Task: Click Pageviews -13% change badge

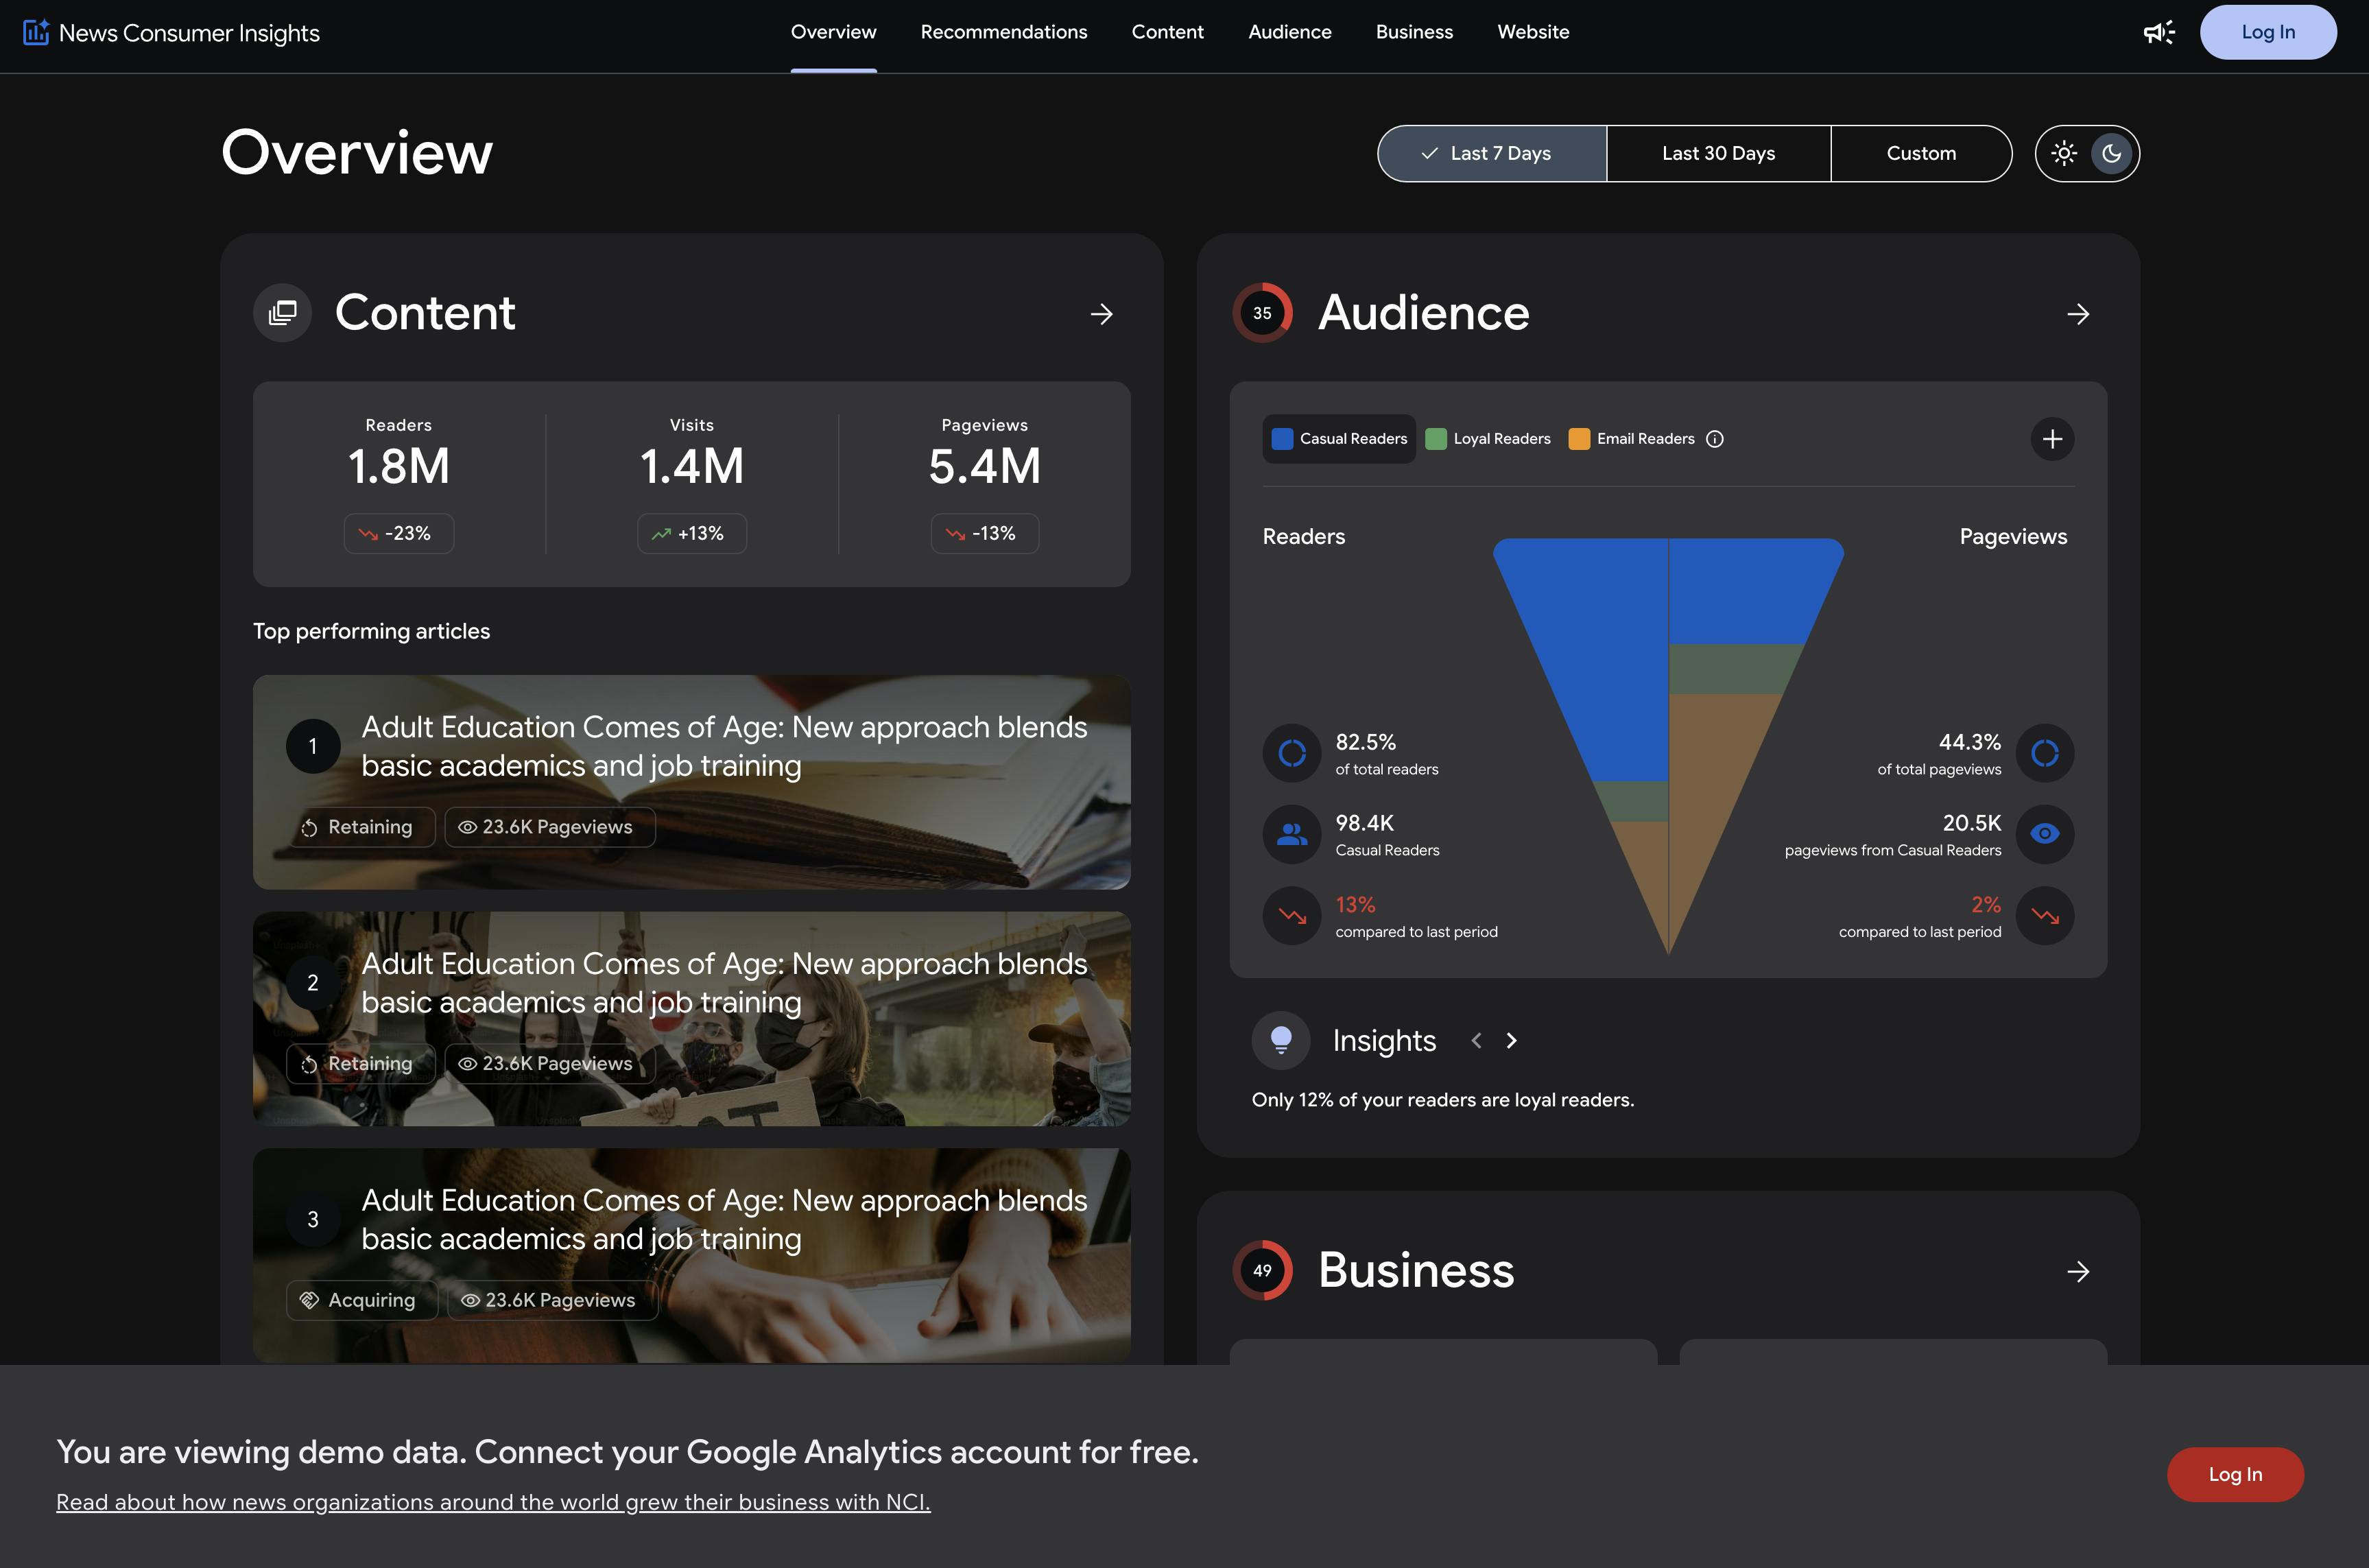Action: click(x=984, y=534)
